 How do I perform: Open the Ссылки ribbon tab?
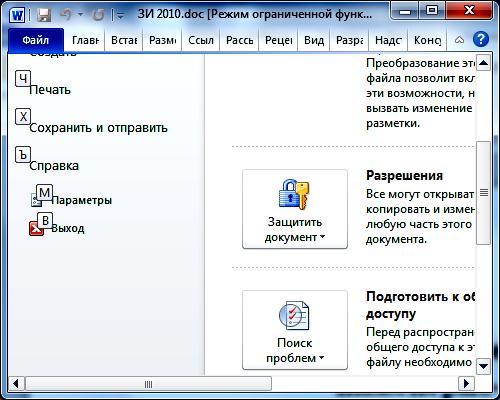coord(201,40)
